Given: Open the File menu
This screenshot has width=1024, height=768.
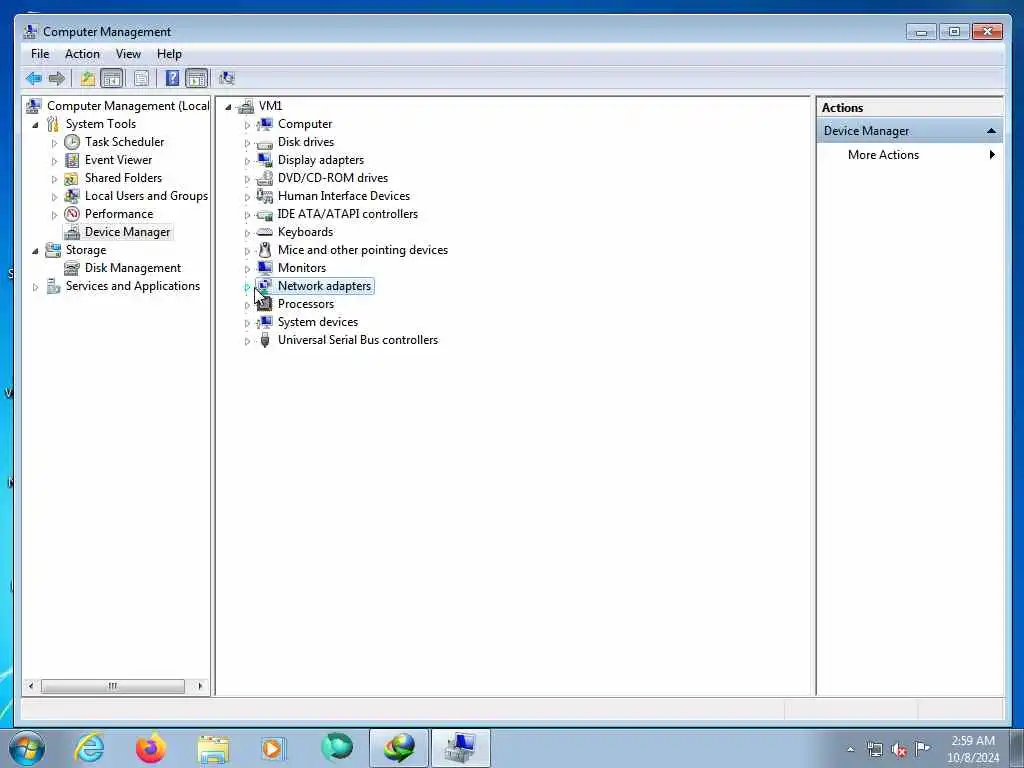Looking at the screenshot, I should tap(40, 54).
